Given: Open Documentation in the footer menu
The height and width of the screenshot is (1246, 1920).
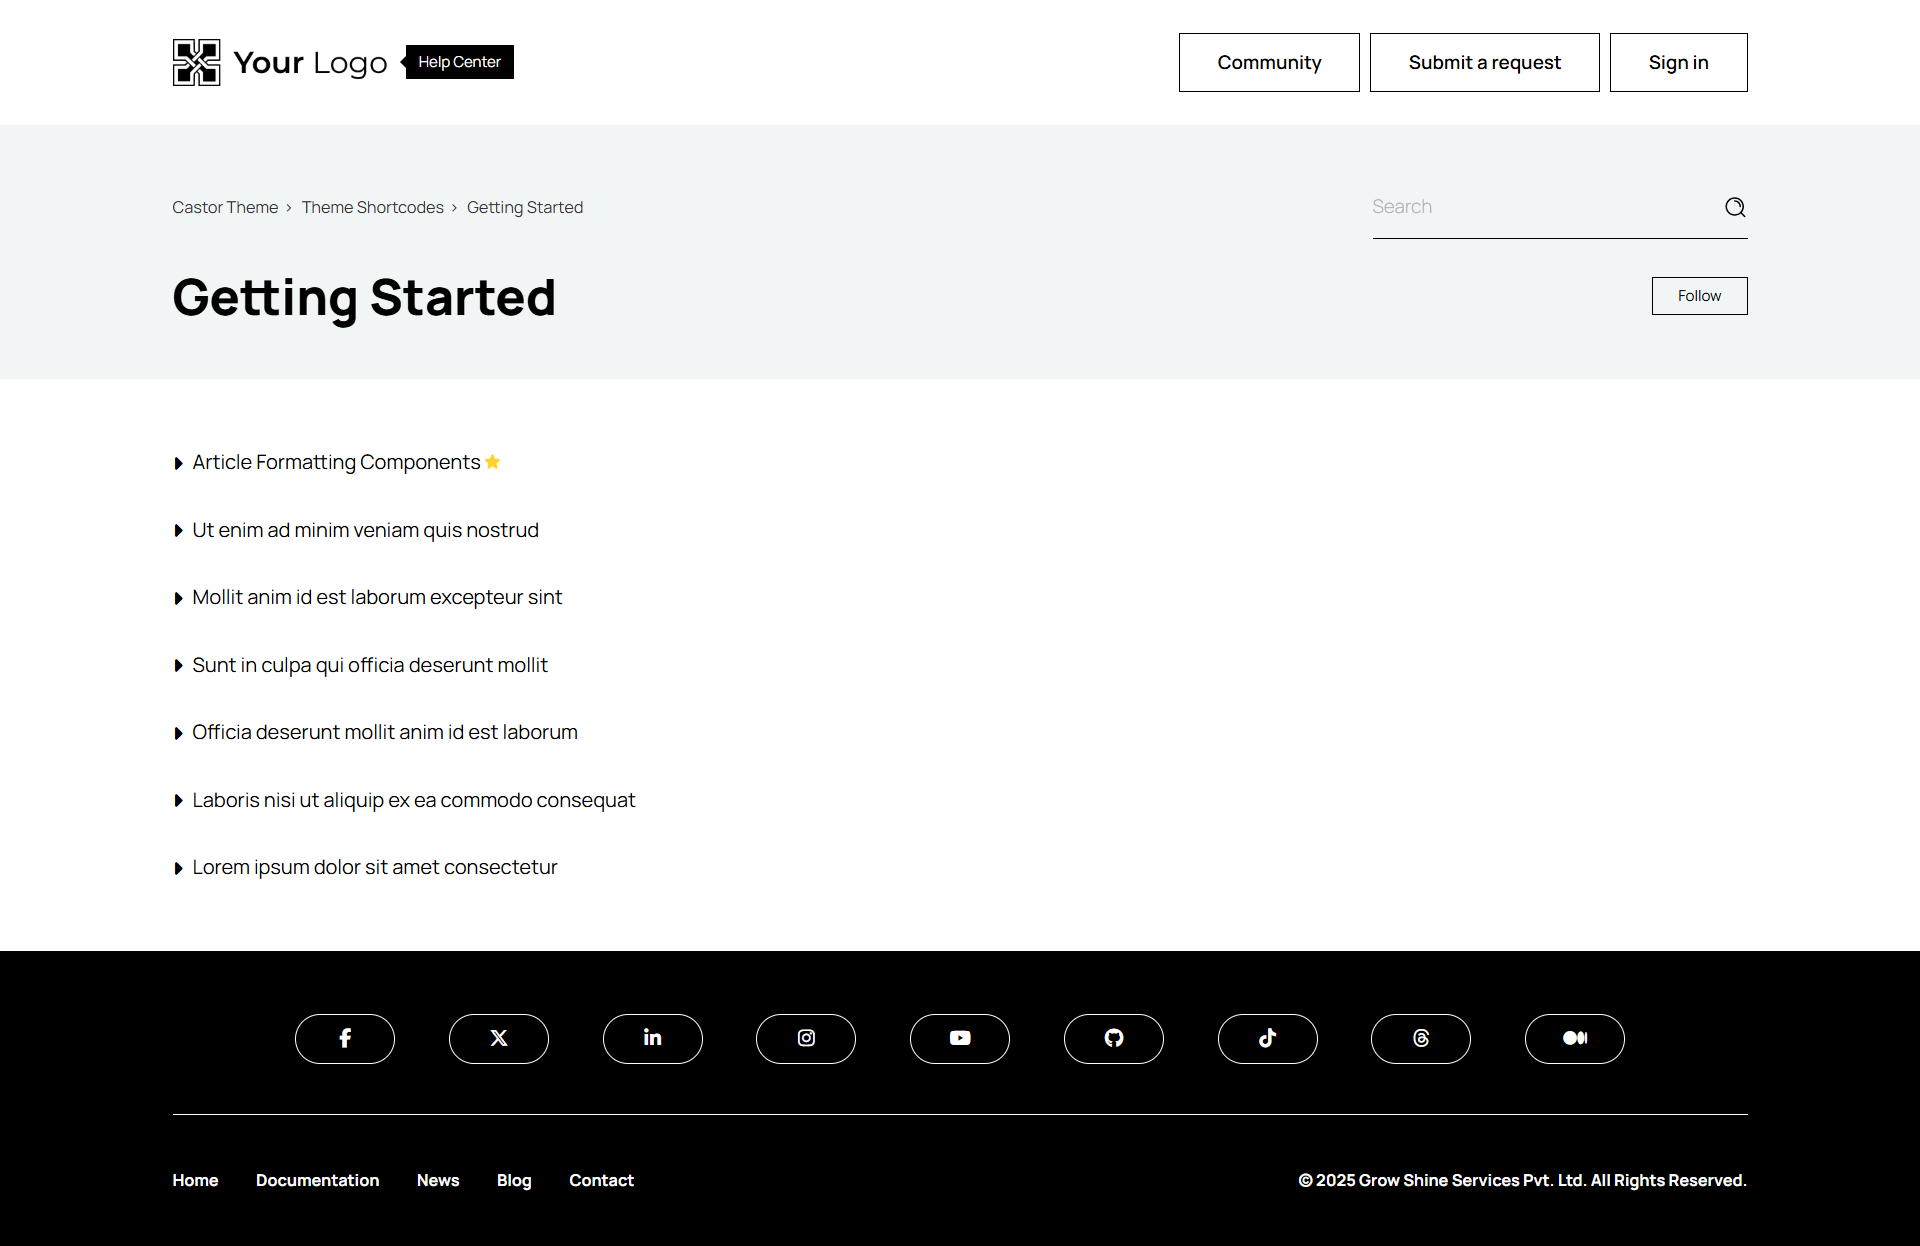Looking at the screenshot, I should (317, 1180).
